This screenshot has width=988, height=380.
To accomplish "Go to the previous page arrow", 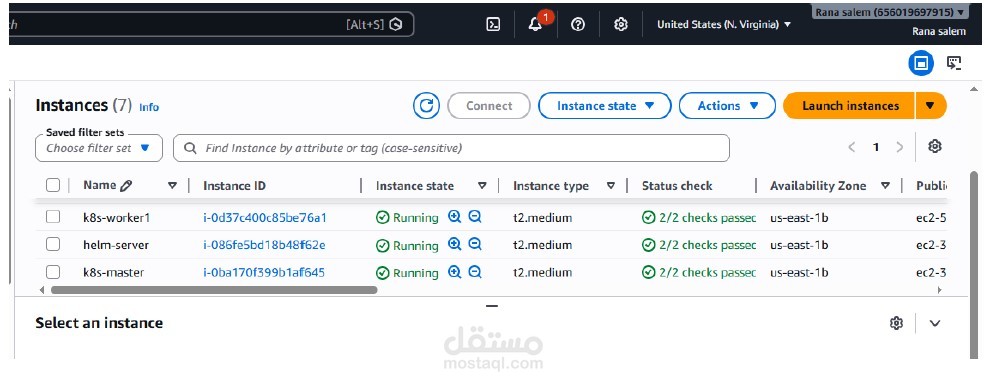I will [x=852, y=147].
